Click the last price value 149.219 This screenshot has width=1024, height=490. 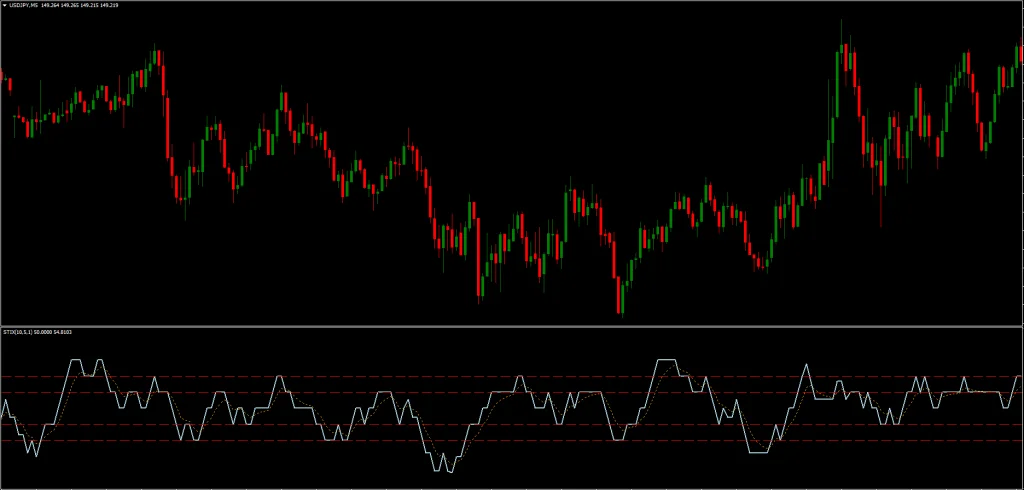pyautogui.click(x=109, y=5)
